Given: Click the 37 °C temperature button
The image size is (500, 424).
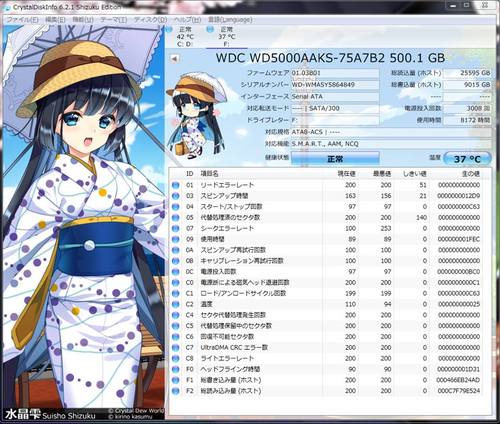Looking at the screenshot, I should point(467,159).
